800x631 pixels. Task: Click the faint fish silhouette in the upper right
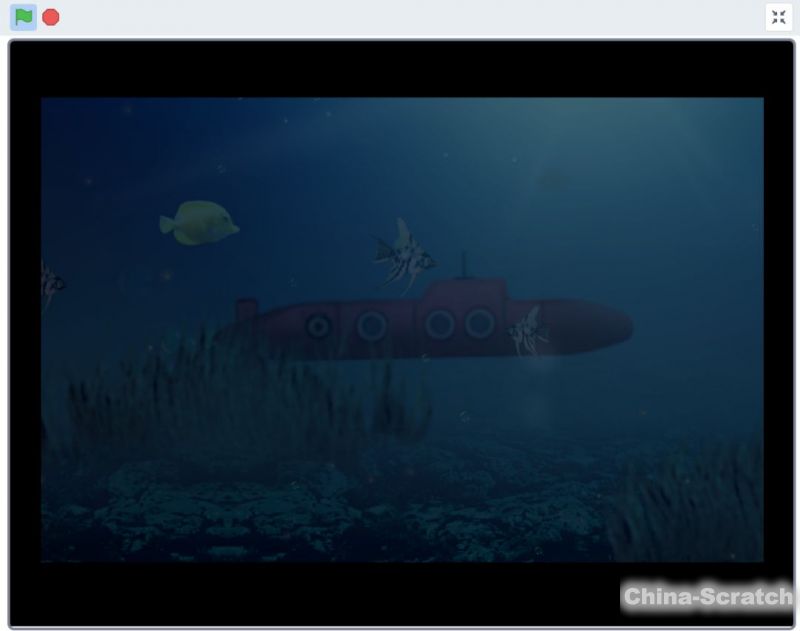(551, 181)
